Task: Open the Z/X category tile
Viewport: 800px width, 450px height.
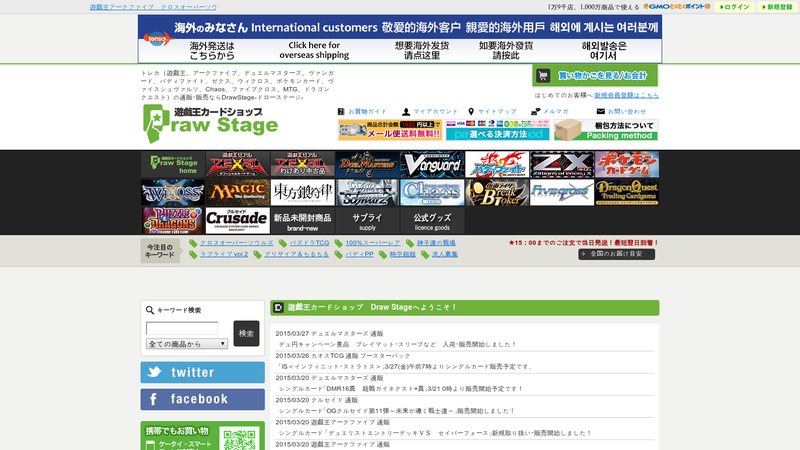Action: pos(562,164)
